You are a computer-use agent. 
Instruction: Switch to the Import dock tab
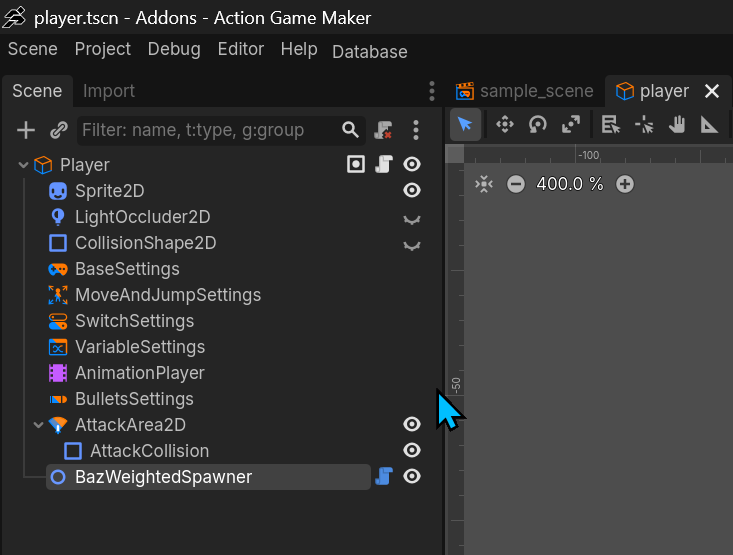coord(109,91)
